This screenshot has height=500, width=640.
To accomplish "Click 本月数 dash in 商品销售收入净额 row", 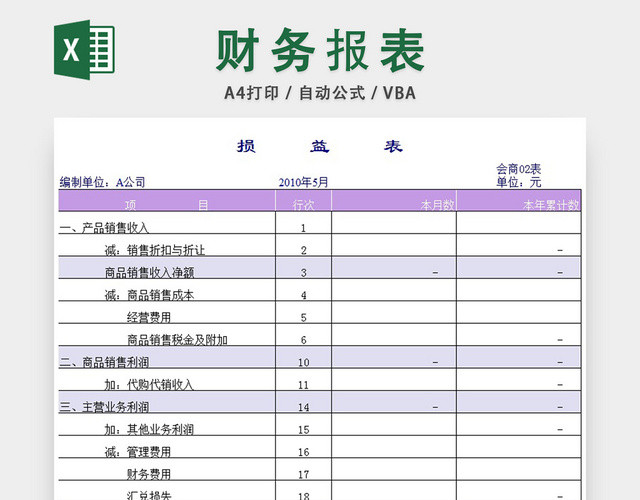I will point(435,272).
